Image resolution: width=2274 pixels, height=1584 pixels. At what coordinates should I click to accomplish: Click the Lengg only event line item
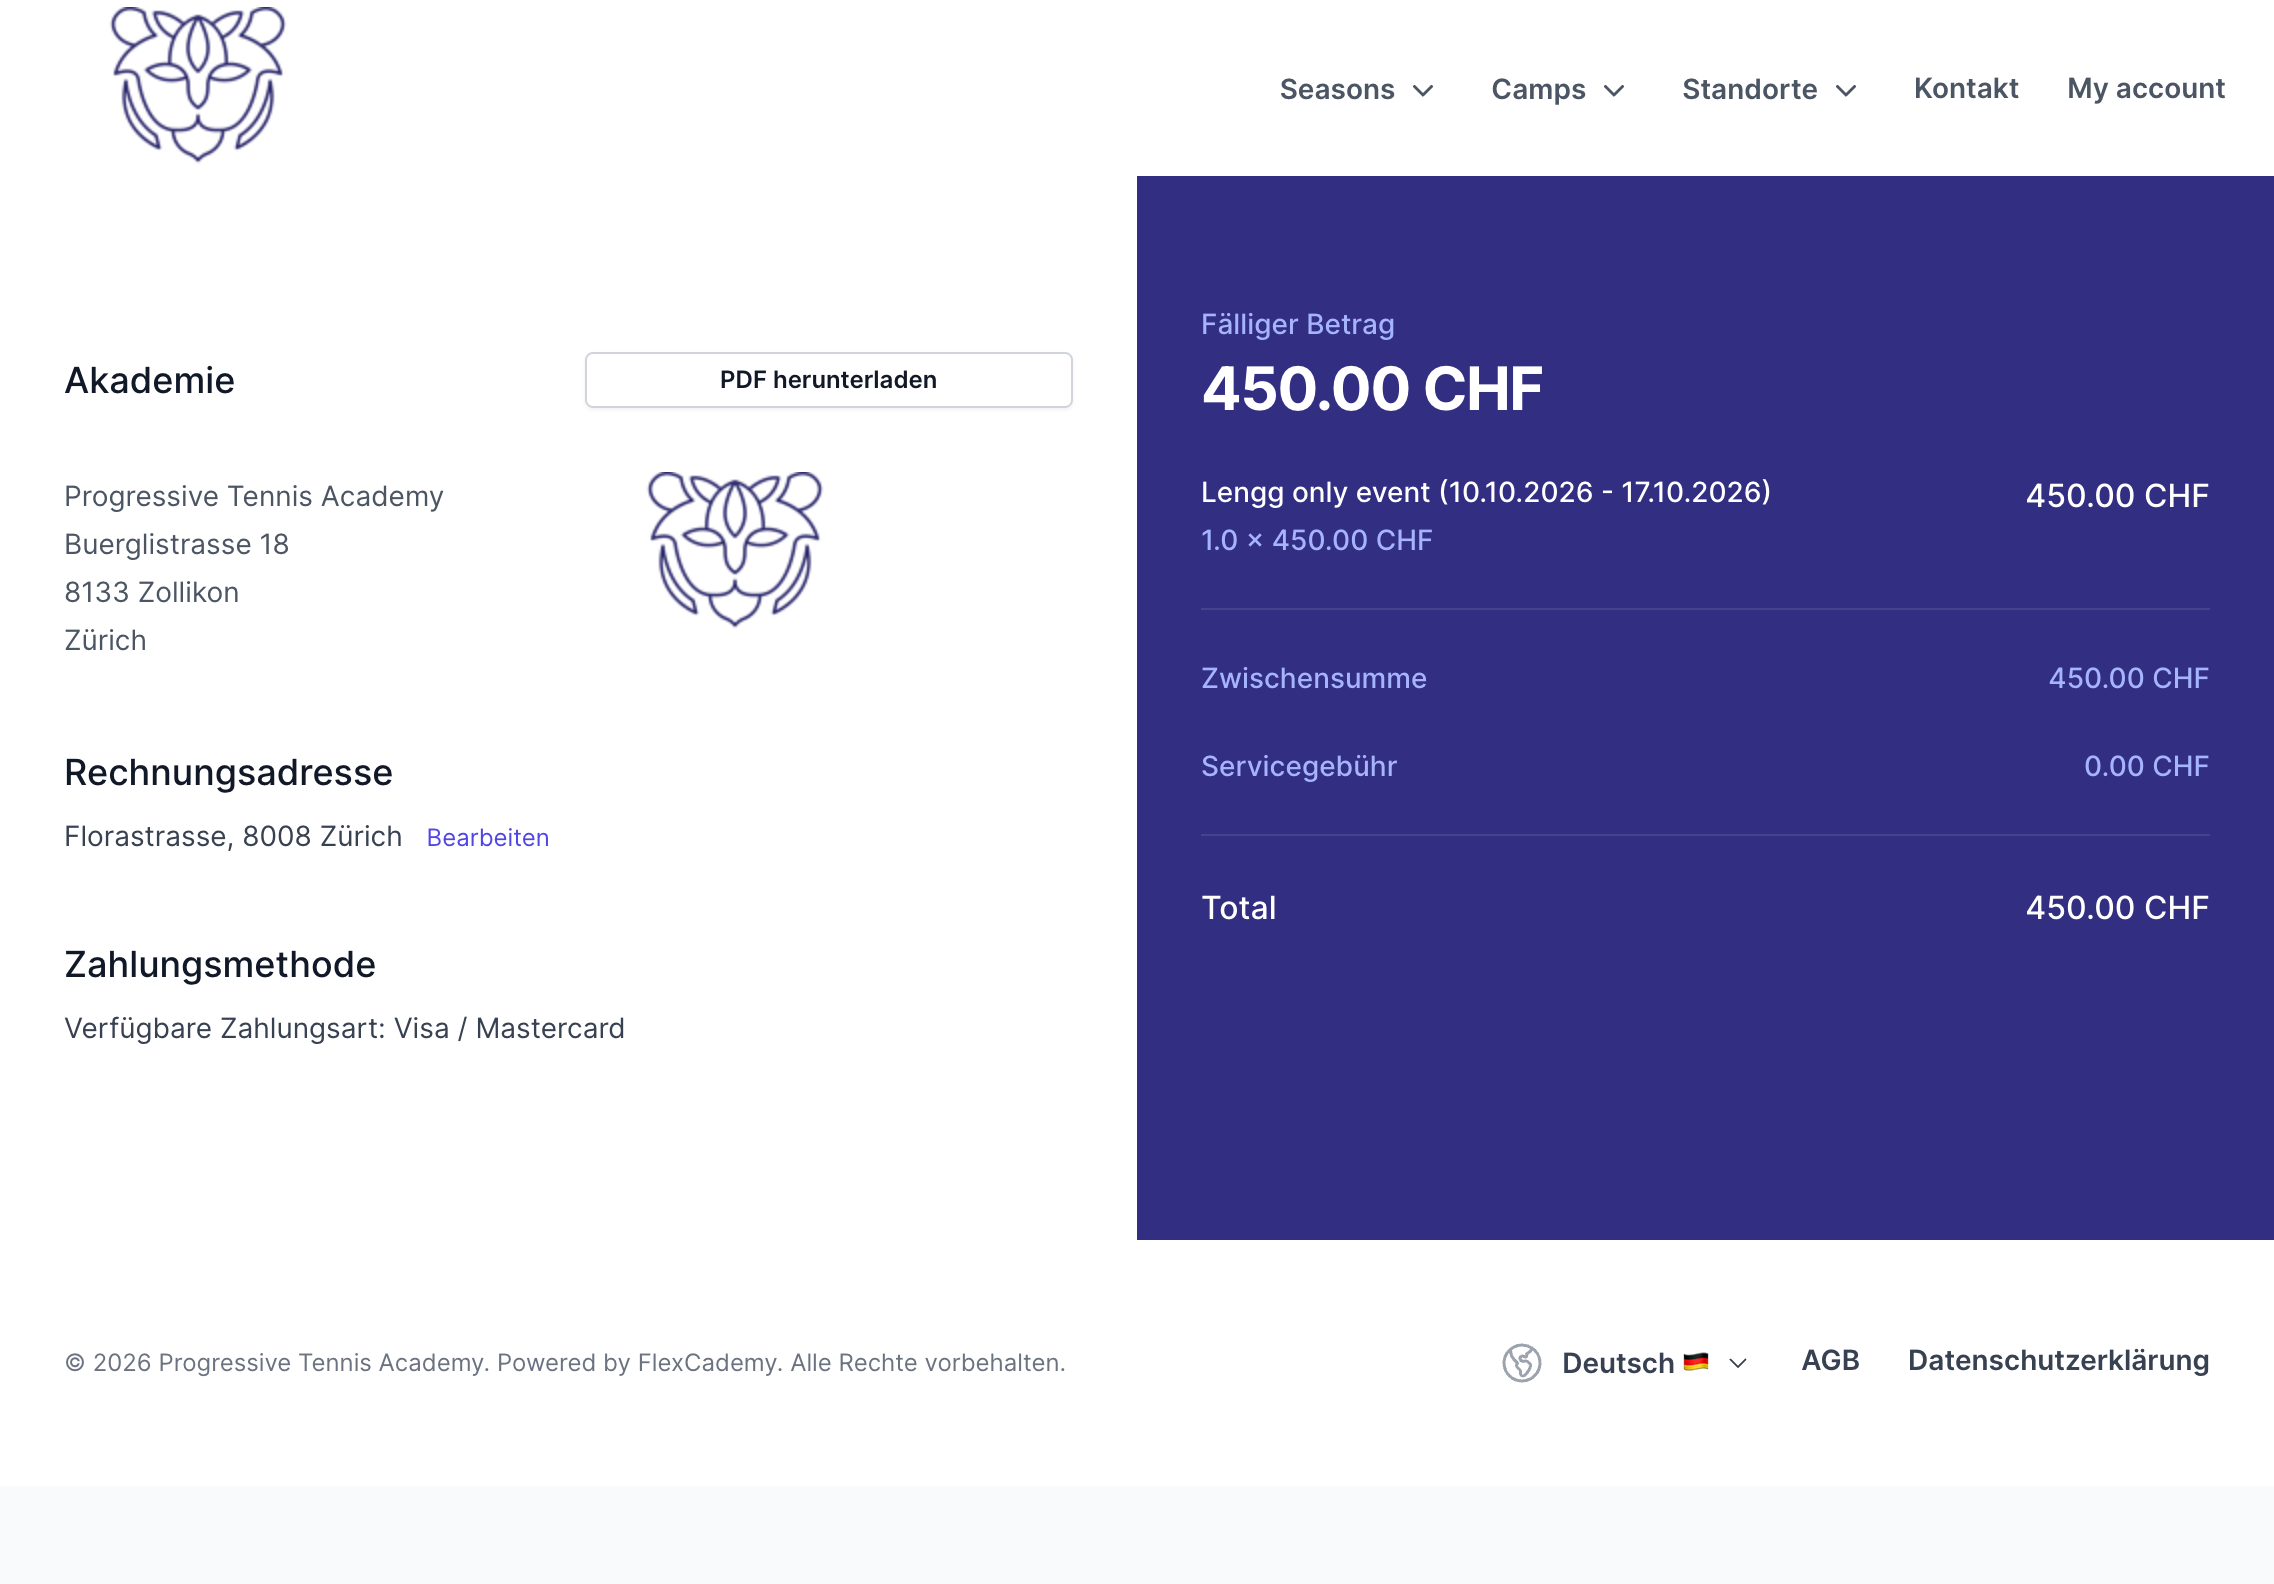point(1486,492)
